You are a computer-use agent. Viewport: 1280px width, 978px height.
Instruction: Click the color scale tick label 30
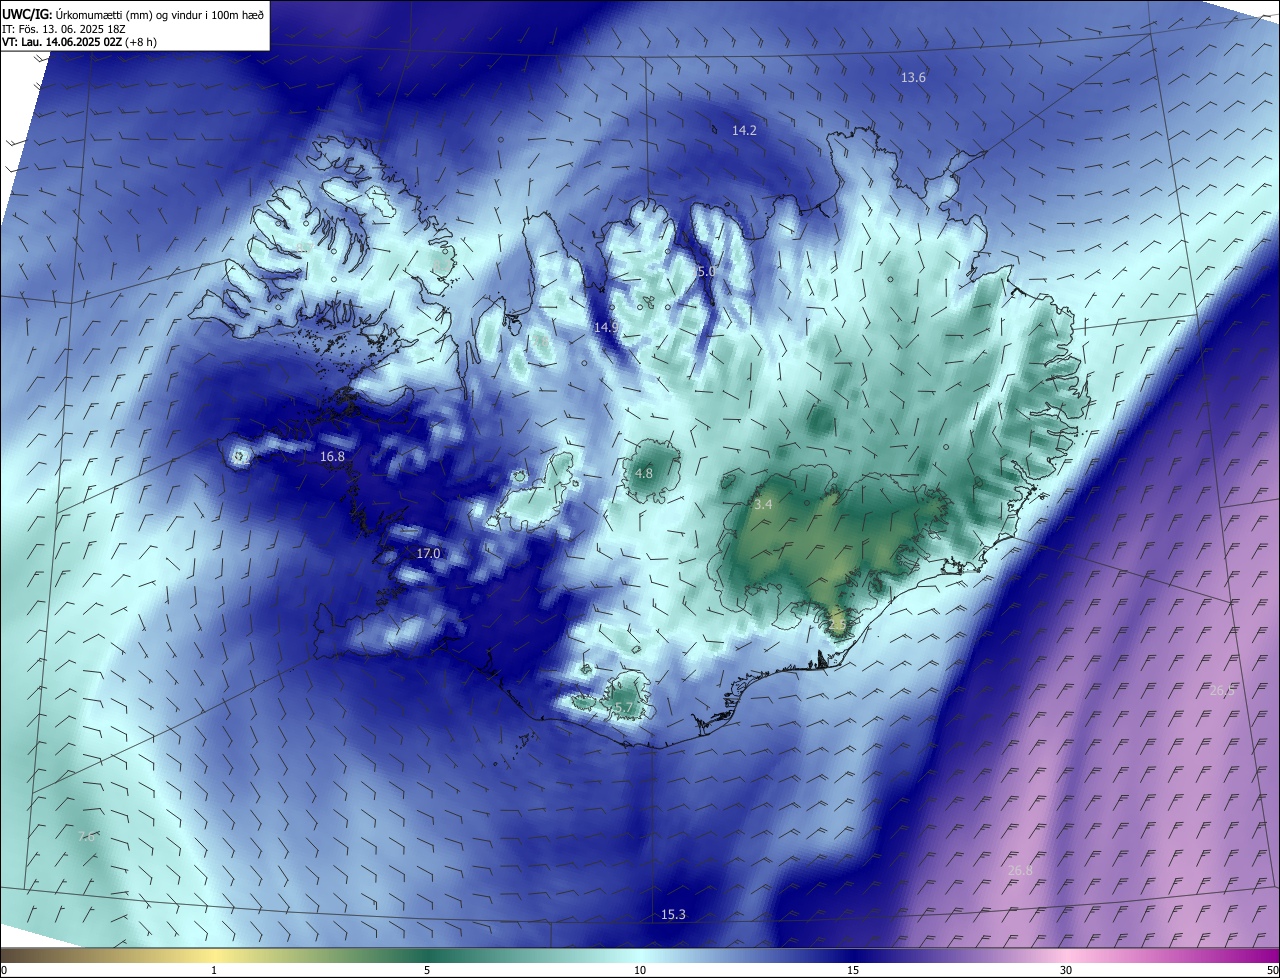click(x=1066, y=971)
